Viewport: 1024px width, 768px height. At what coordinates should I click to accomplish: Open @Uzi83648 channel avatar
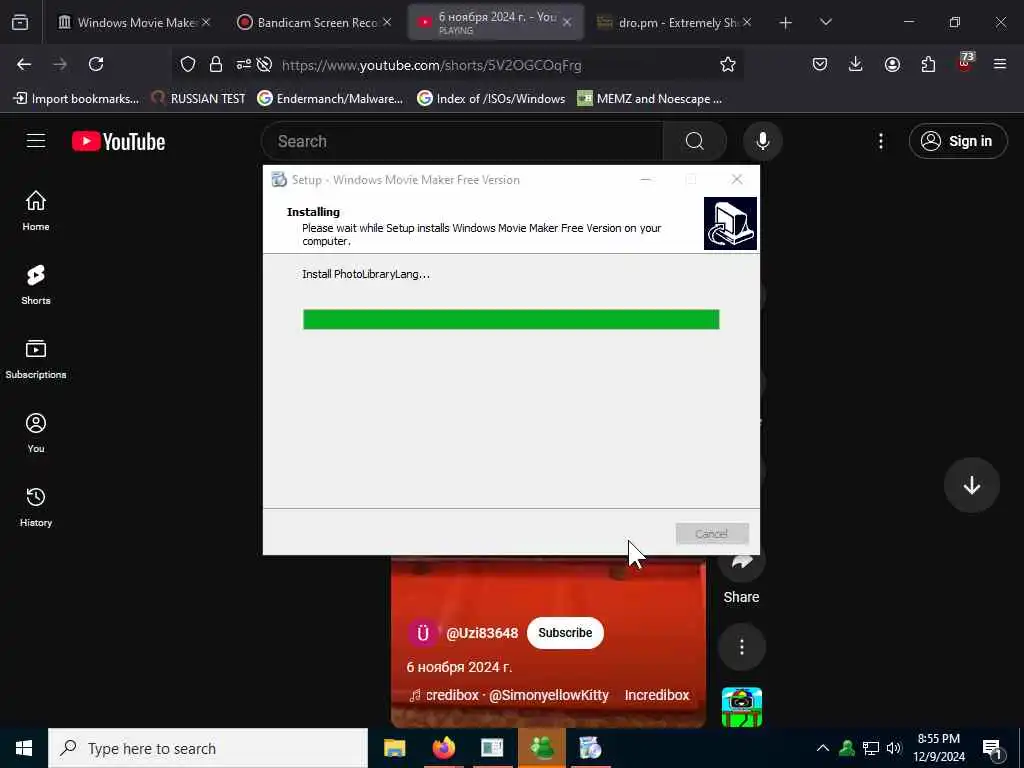pyautogui.click(x=423, y=633)
